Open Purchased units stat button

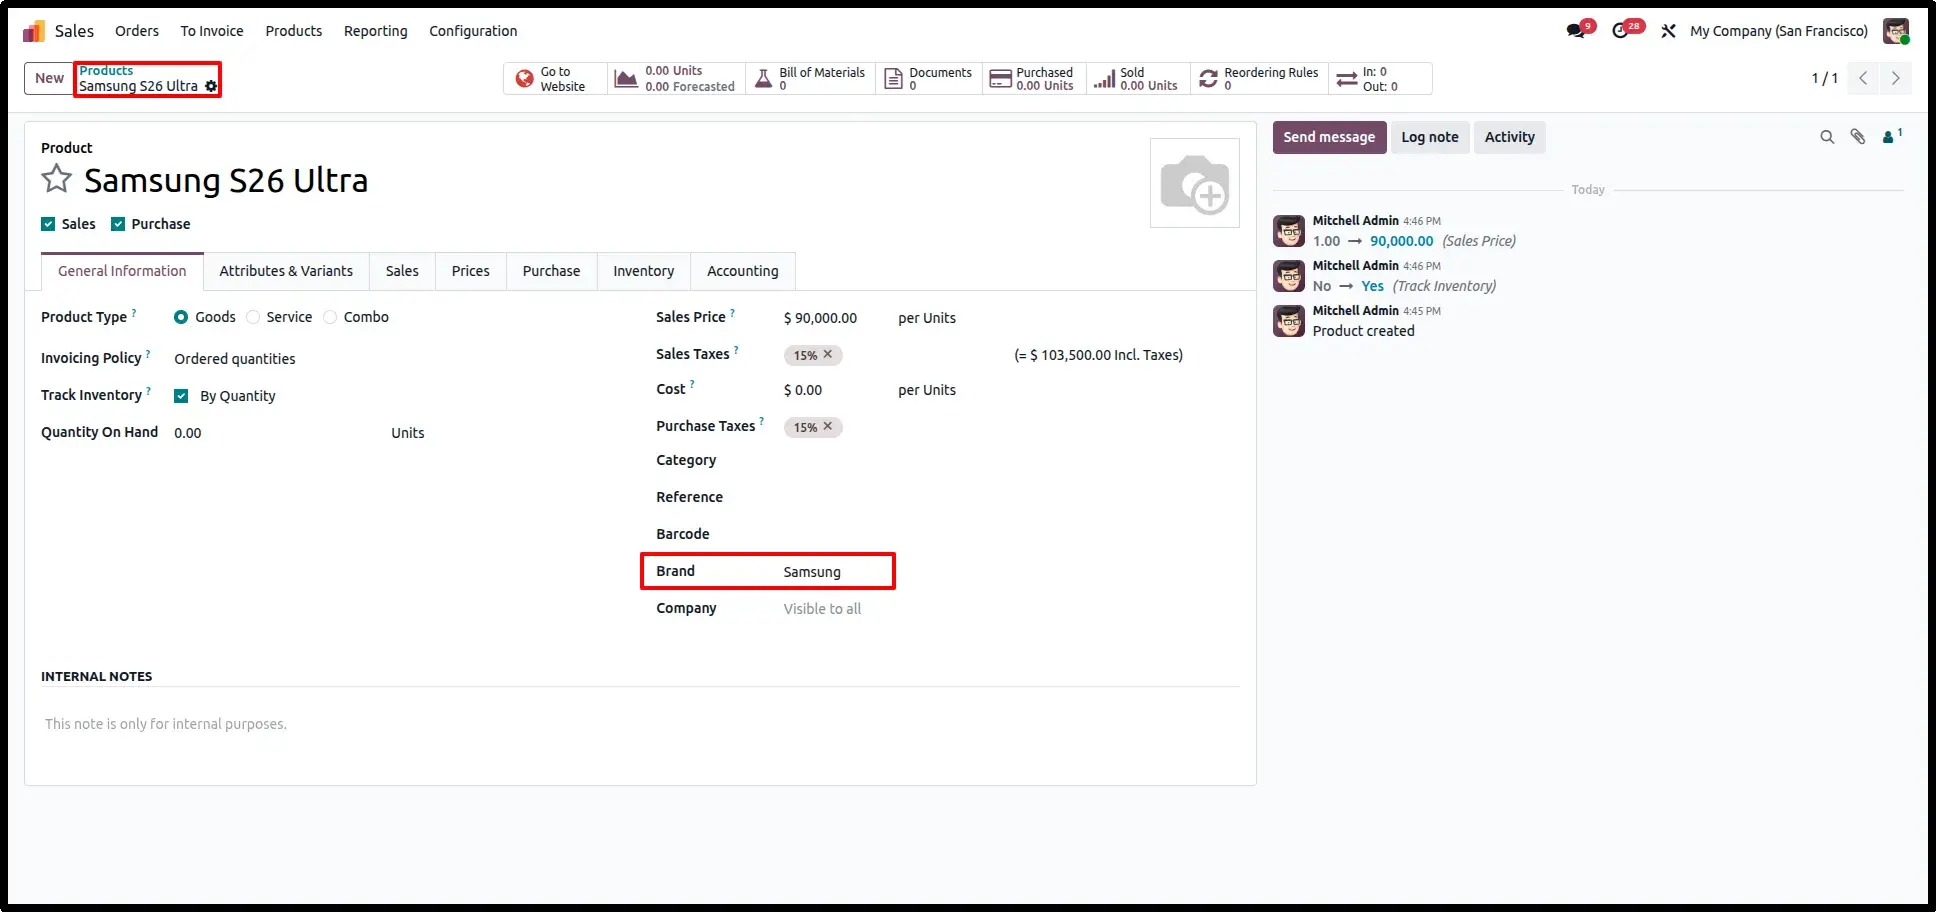click(x=1034, y=79)
